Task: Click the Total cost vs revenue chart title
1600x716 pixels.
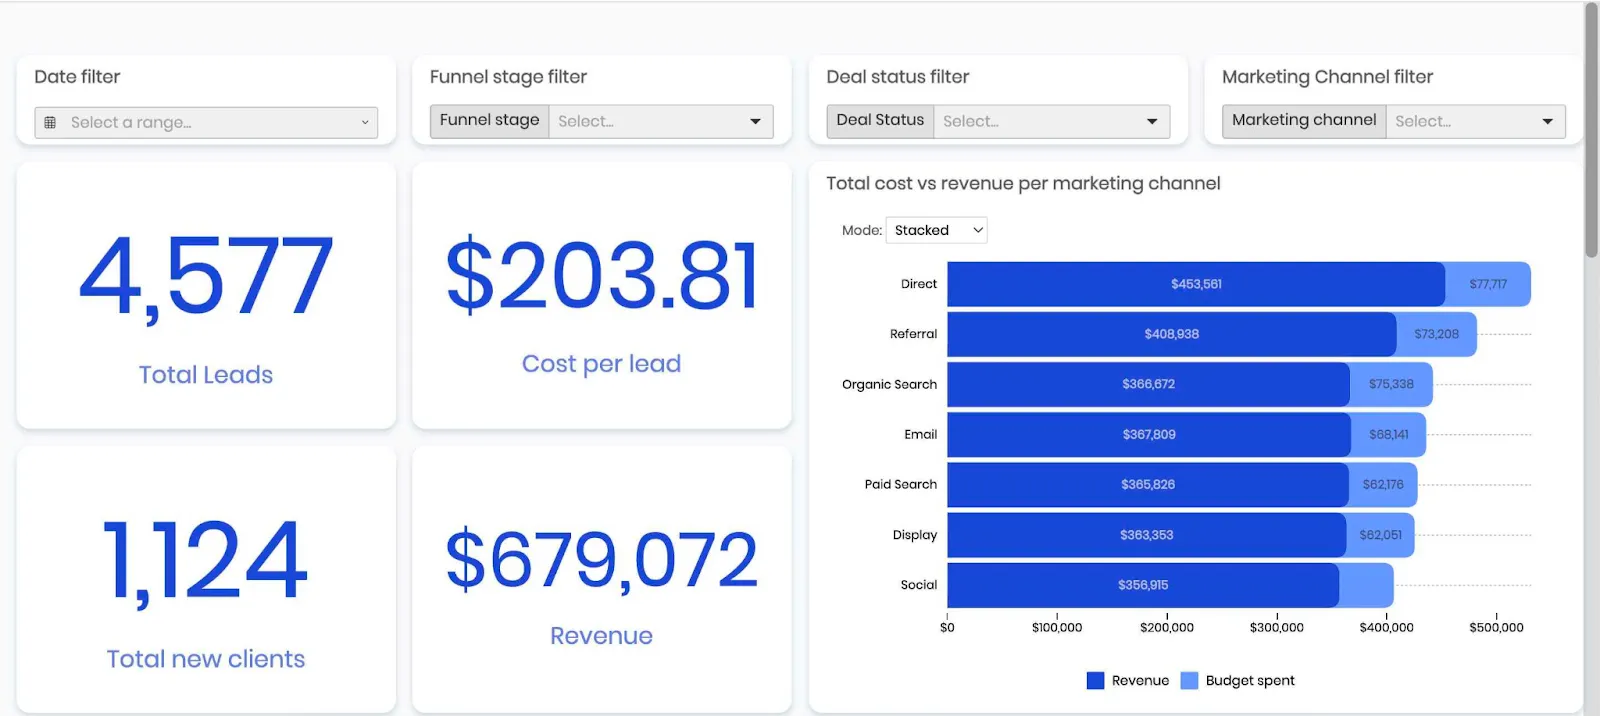Action: [1023, 183]
